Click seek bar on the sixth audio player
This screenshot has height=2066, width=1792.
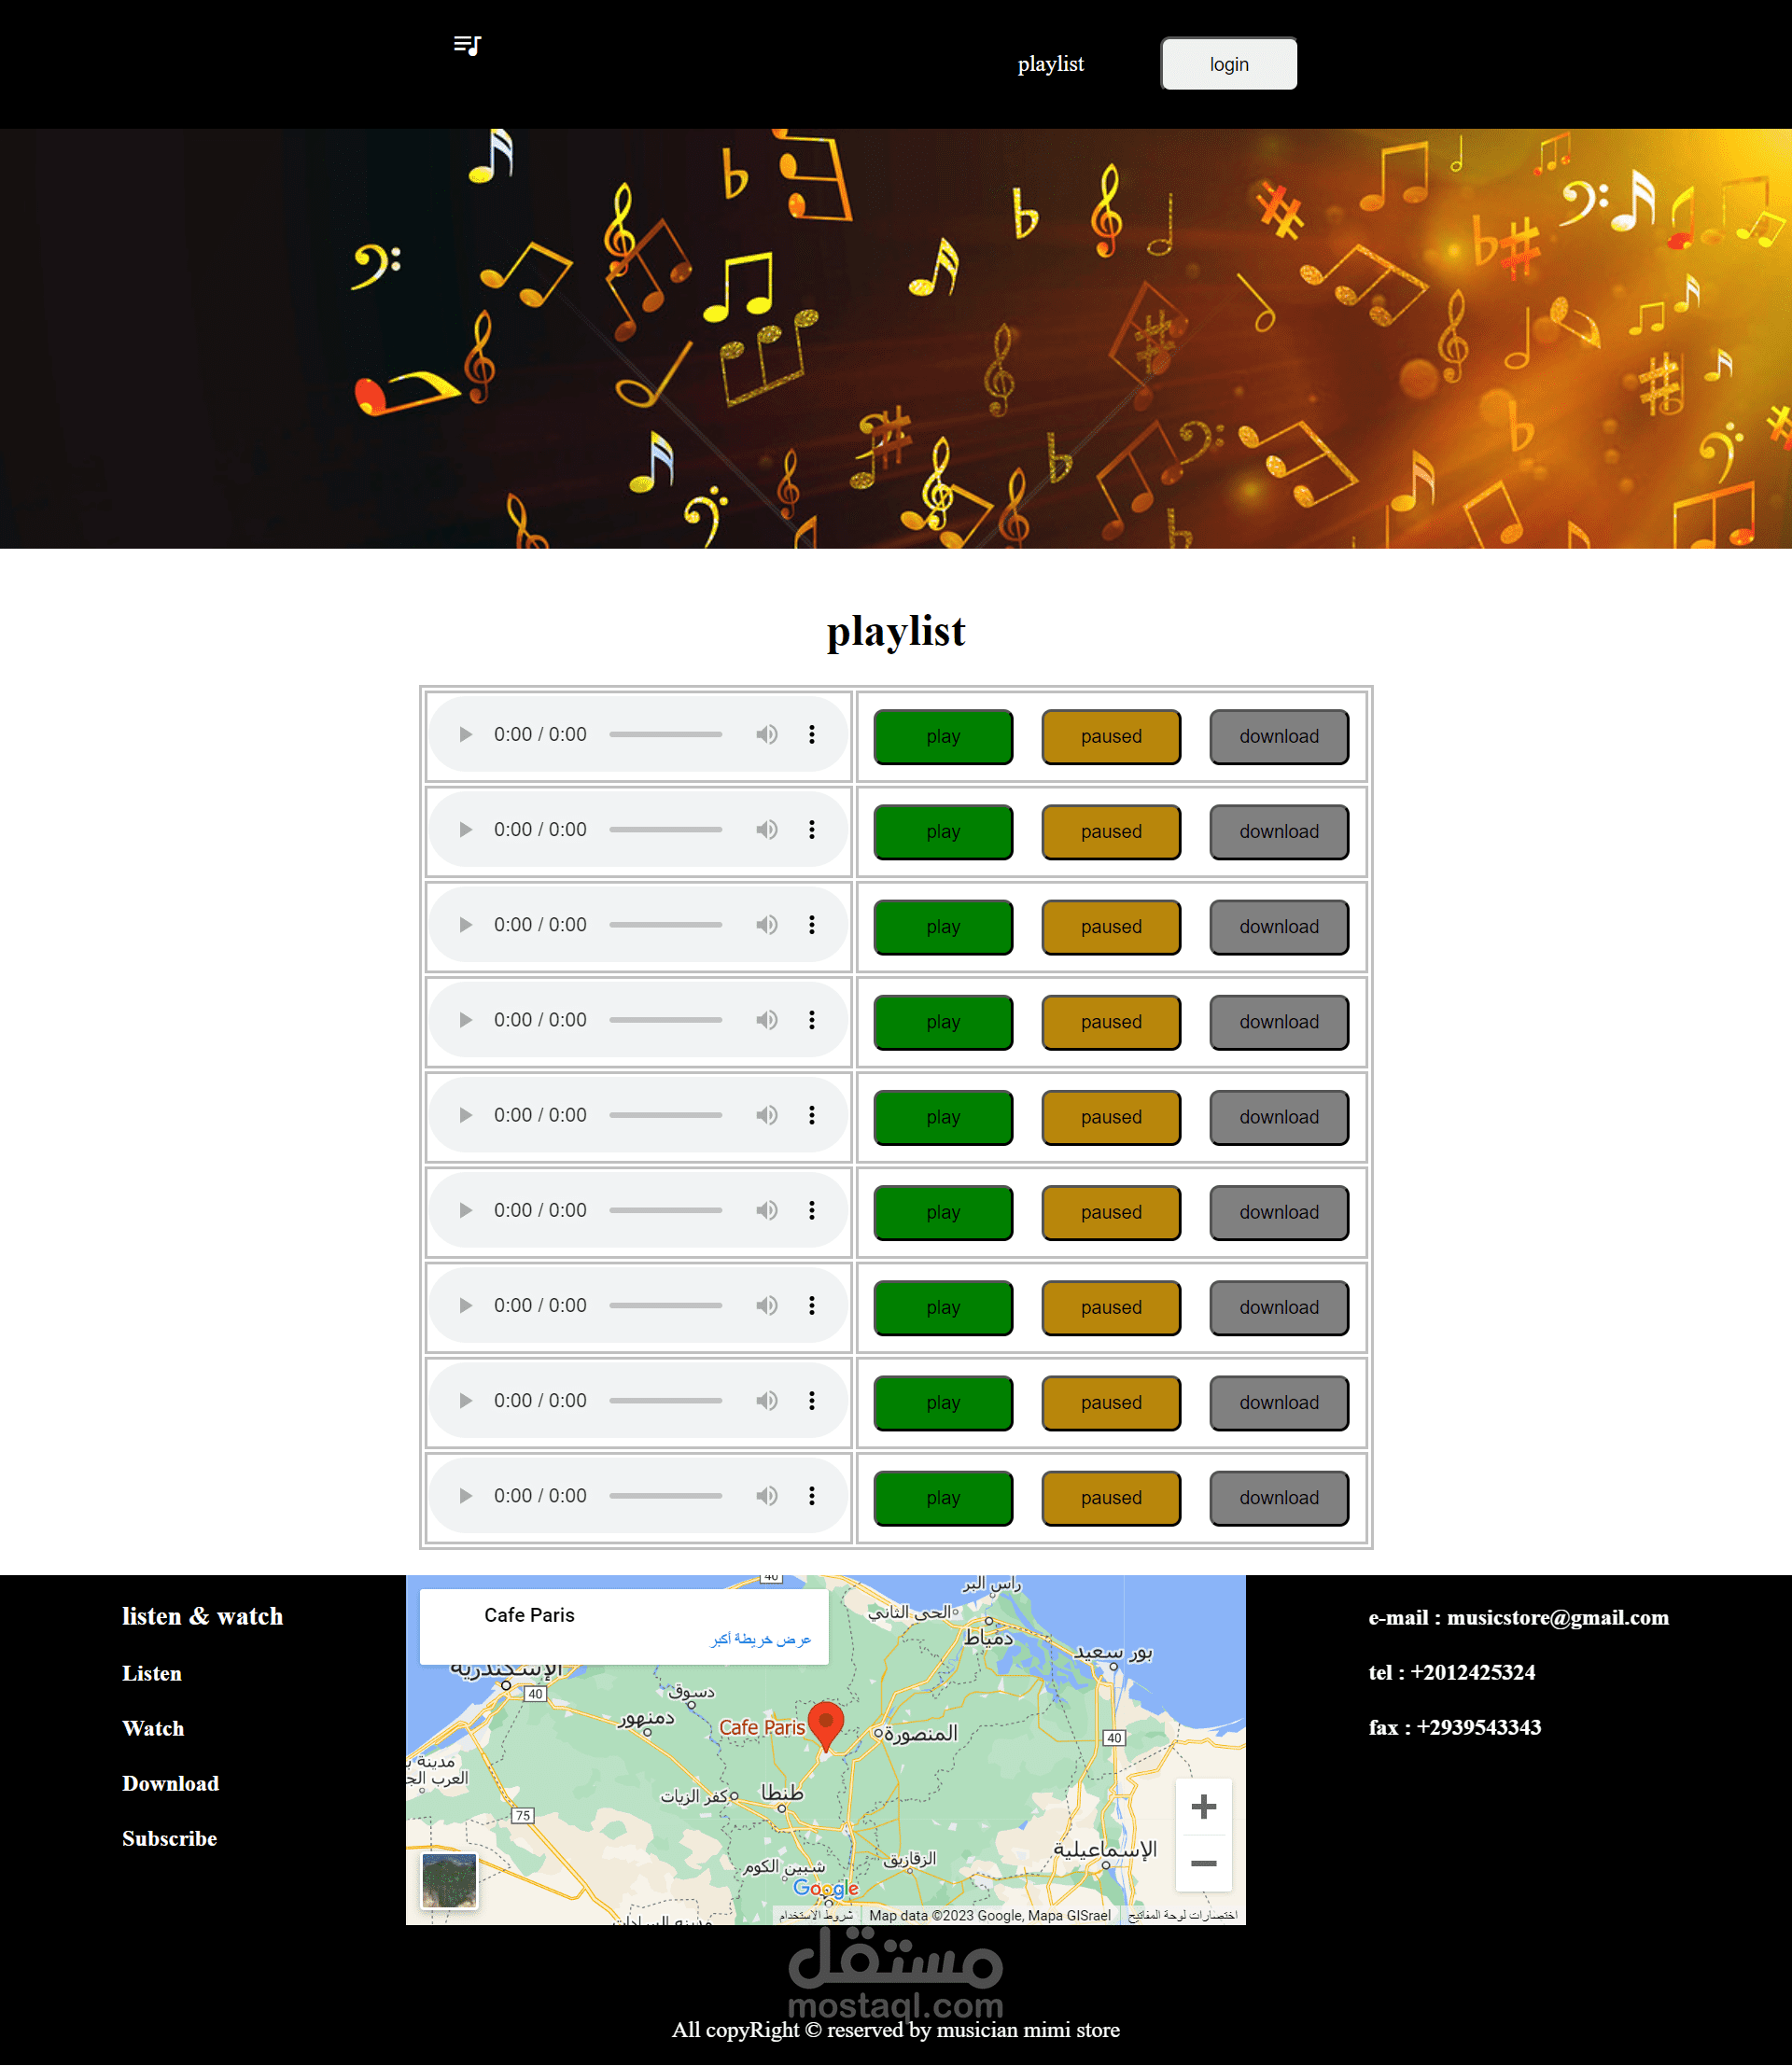coord(665,1210)
